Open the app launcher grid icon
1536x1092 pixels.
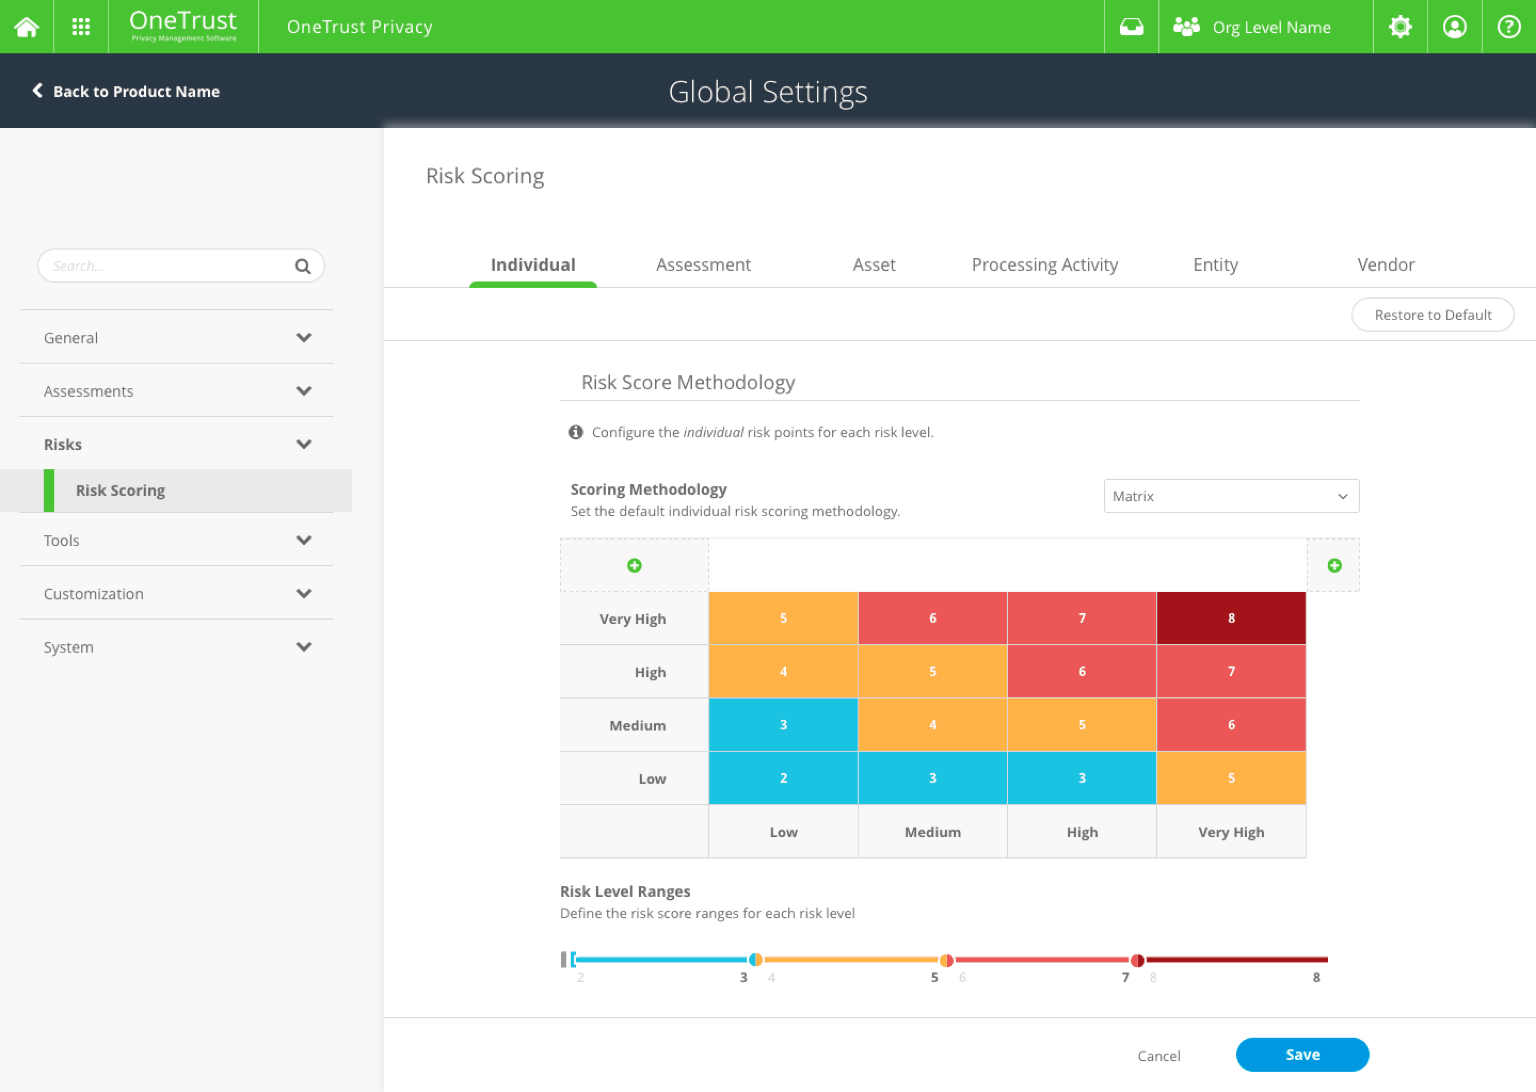81,27
